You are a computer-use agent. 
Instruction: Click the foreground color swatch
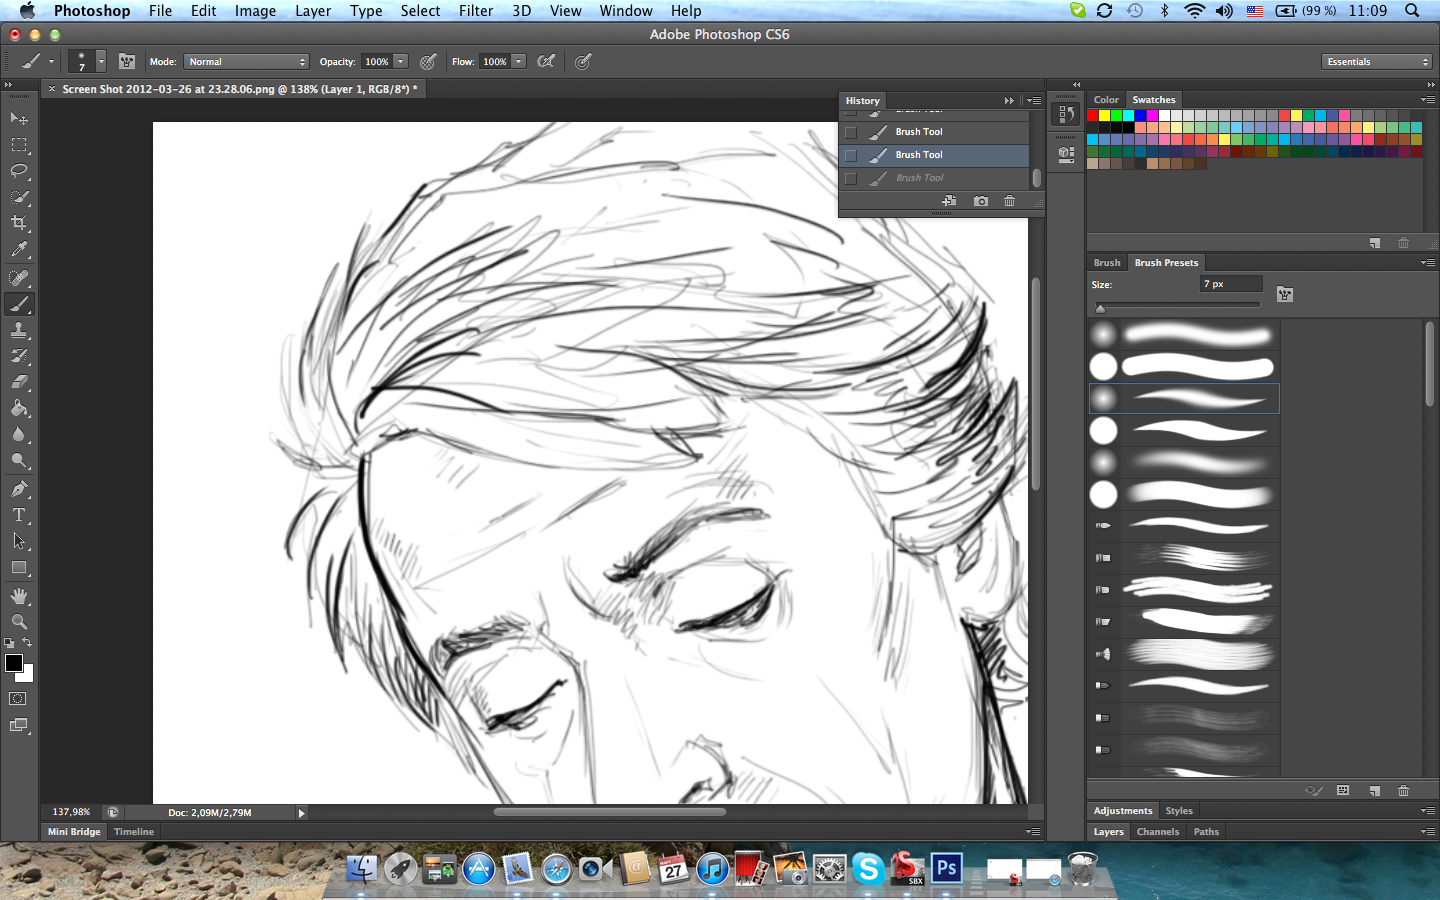[x=14, y=663]
